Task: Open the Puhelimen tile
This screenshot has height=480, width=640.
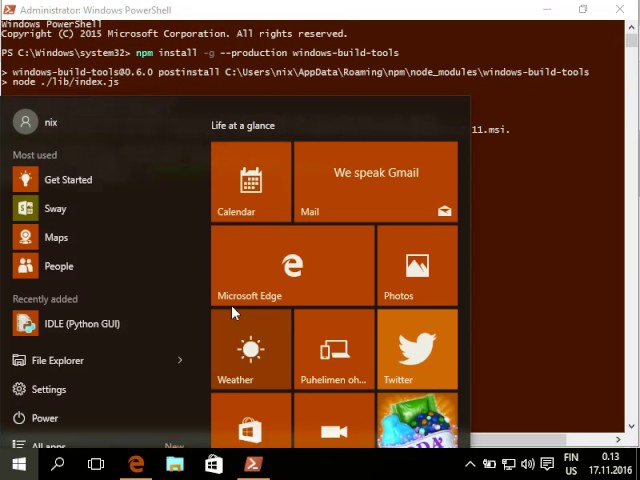Action: click(334, 349)
